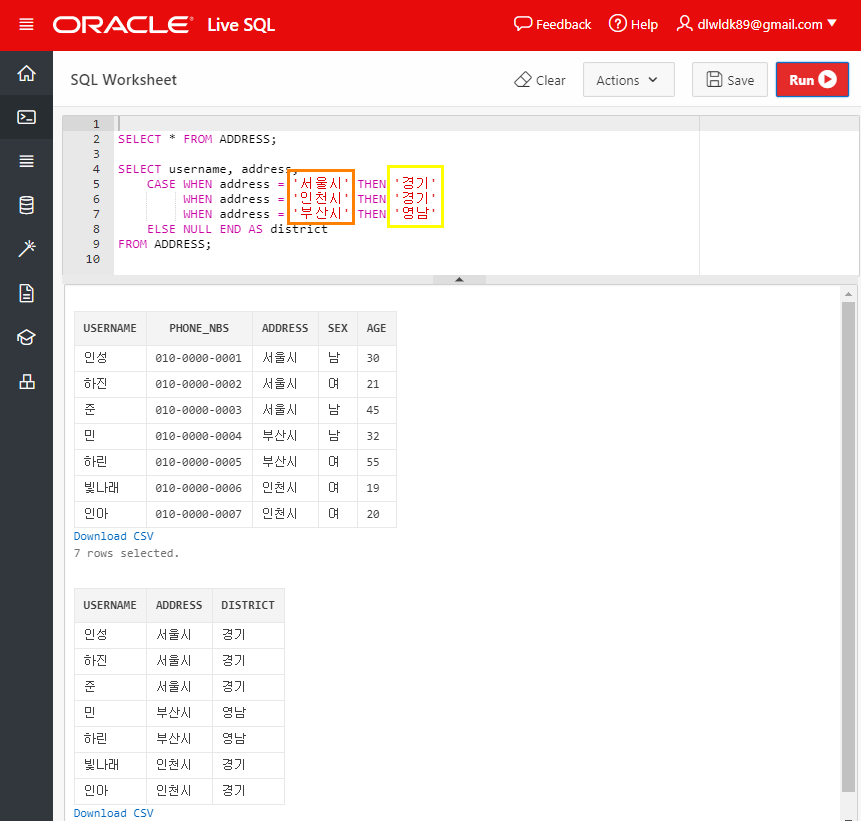Click the SQL Worksheet title
The image size is (861, 821).
[x=124, y=80]
